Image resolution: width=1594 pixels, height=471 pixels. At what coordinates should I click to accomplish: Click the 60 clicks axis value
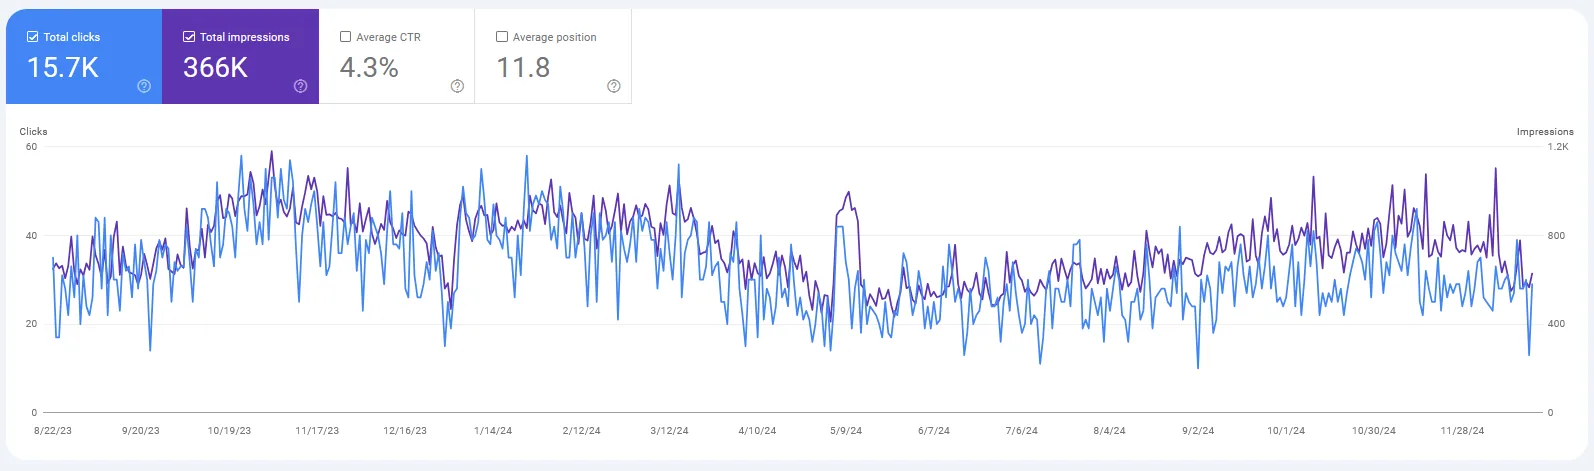[x=31, y=147]
